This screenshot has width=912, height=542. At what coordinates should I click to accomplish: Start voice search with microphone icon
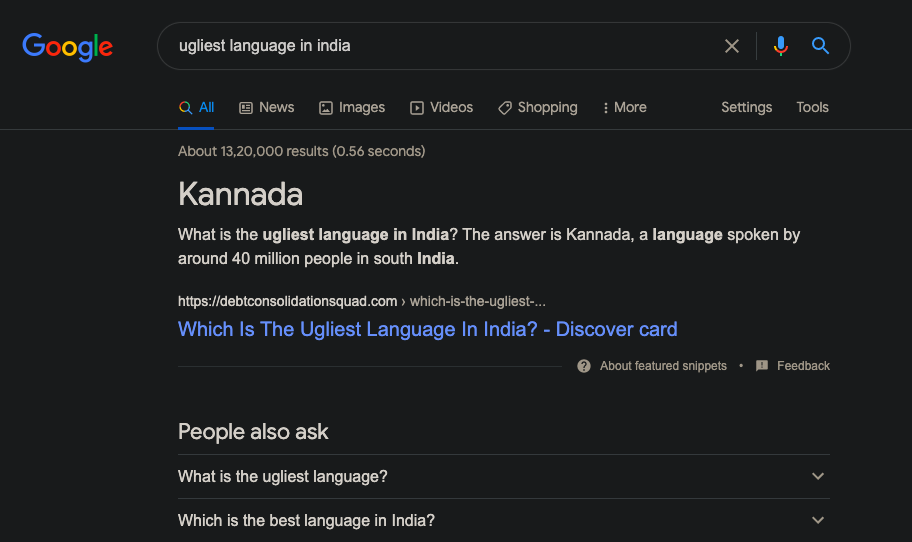click(x=781, y=46)
